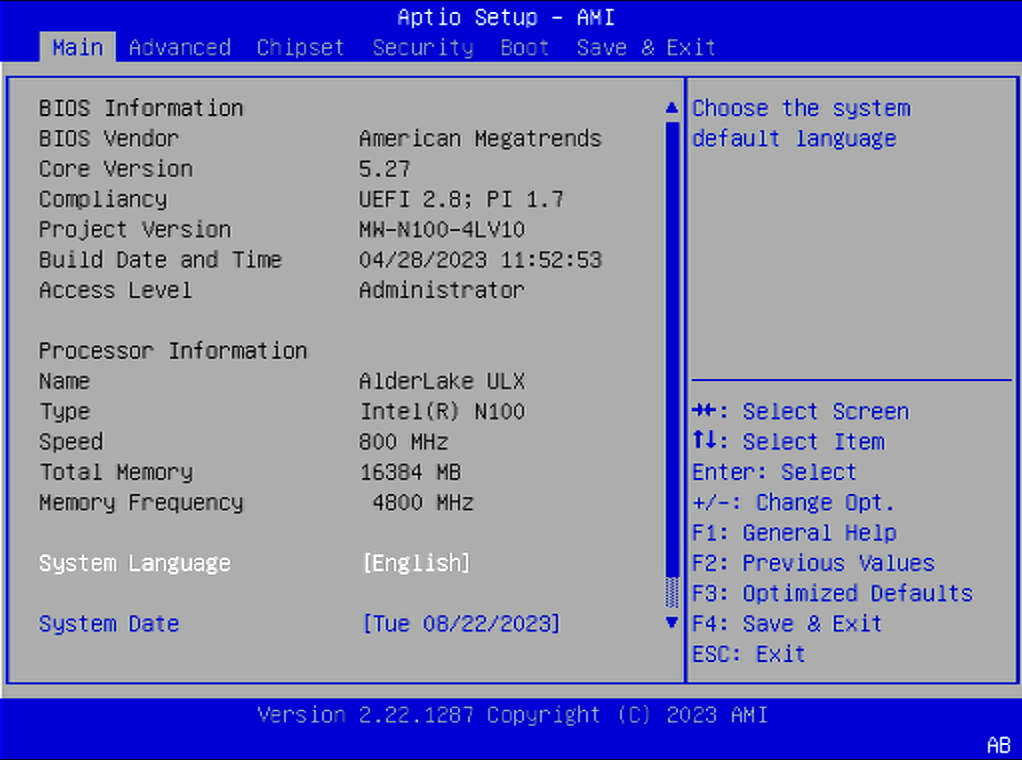Select the Boot tab
The height and width of the screenshot is (760, 1022).
tap(525, 48)
